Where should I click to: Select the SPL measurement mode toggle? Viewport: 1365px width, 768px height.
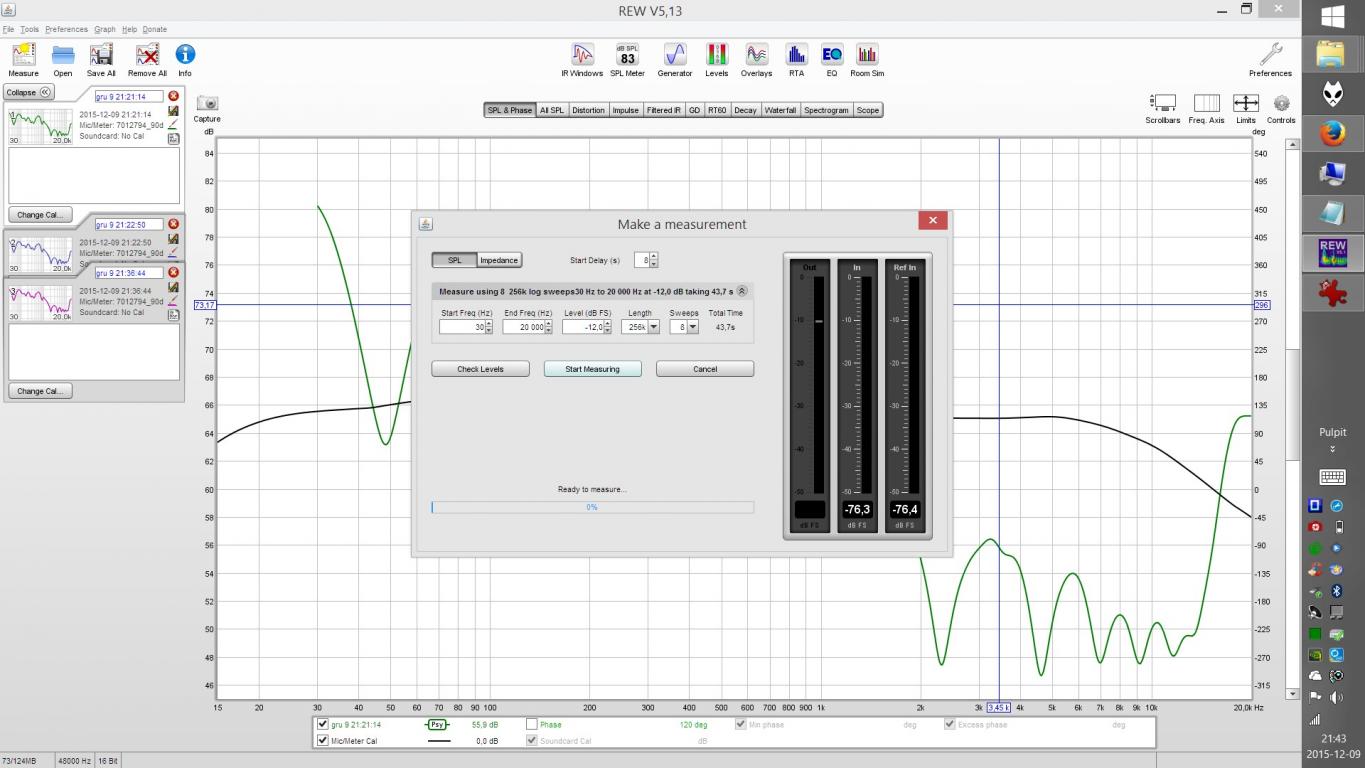coord(454,260)
